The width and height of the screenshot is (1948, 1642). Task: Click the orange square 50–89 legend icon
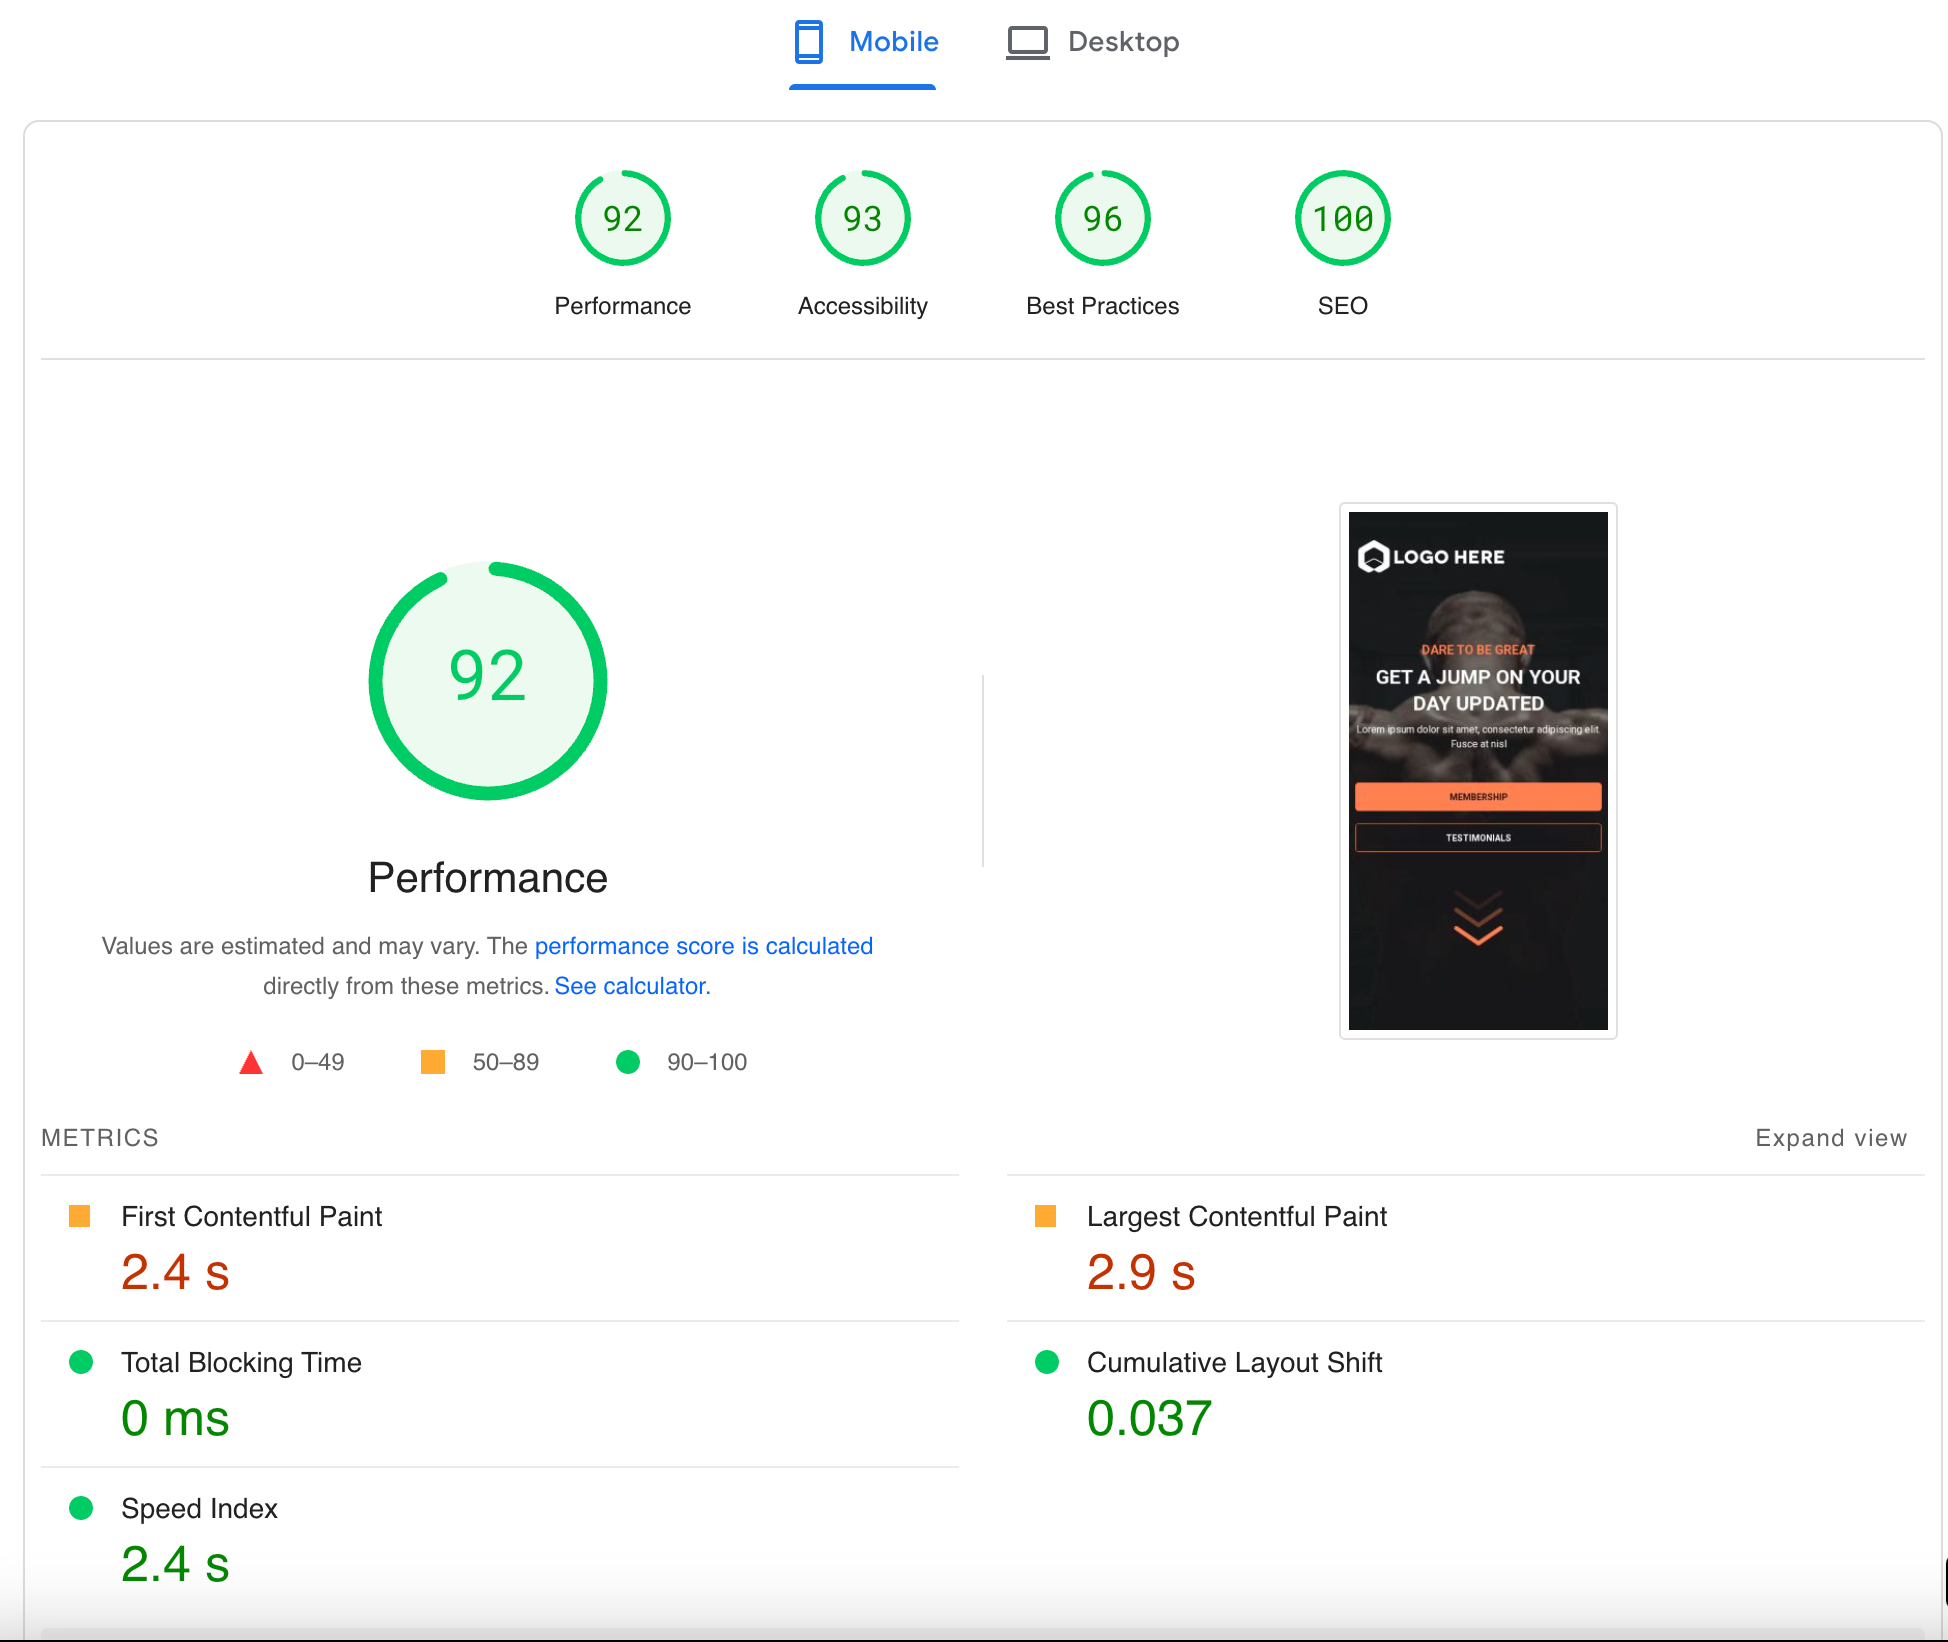433,1062
